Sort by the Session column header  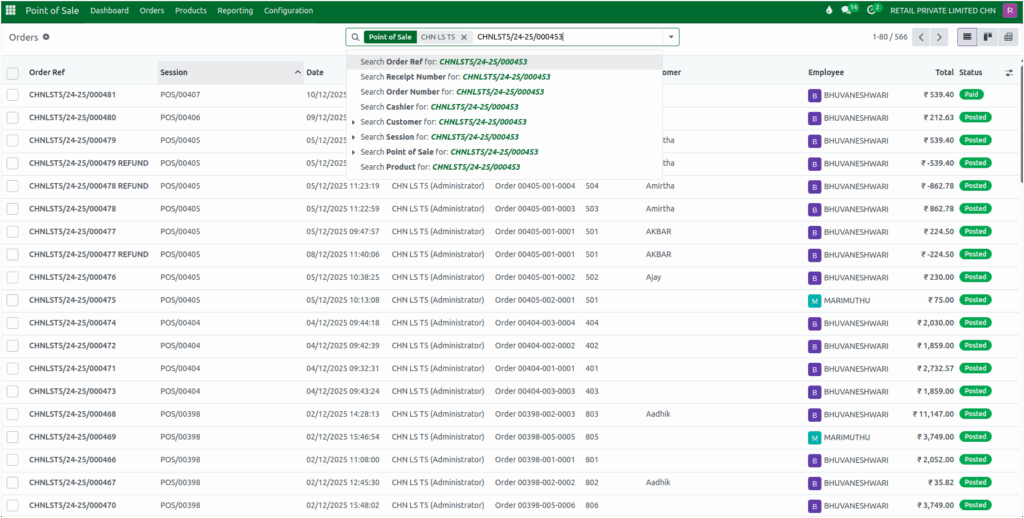(x=231, y=73)
